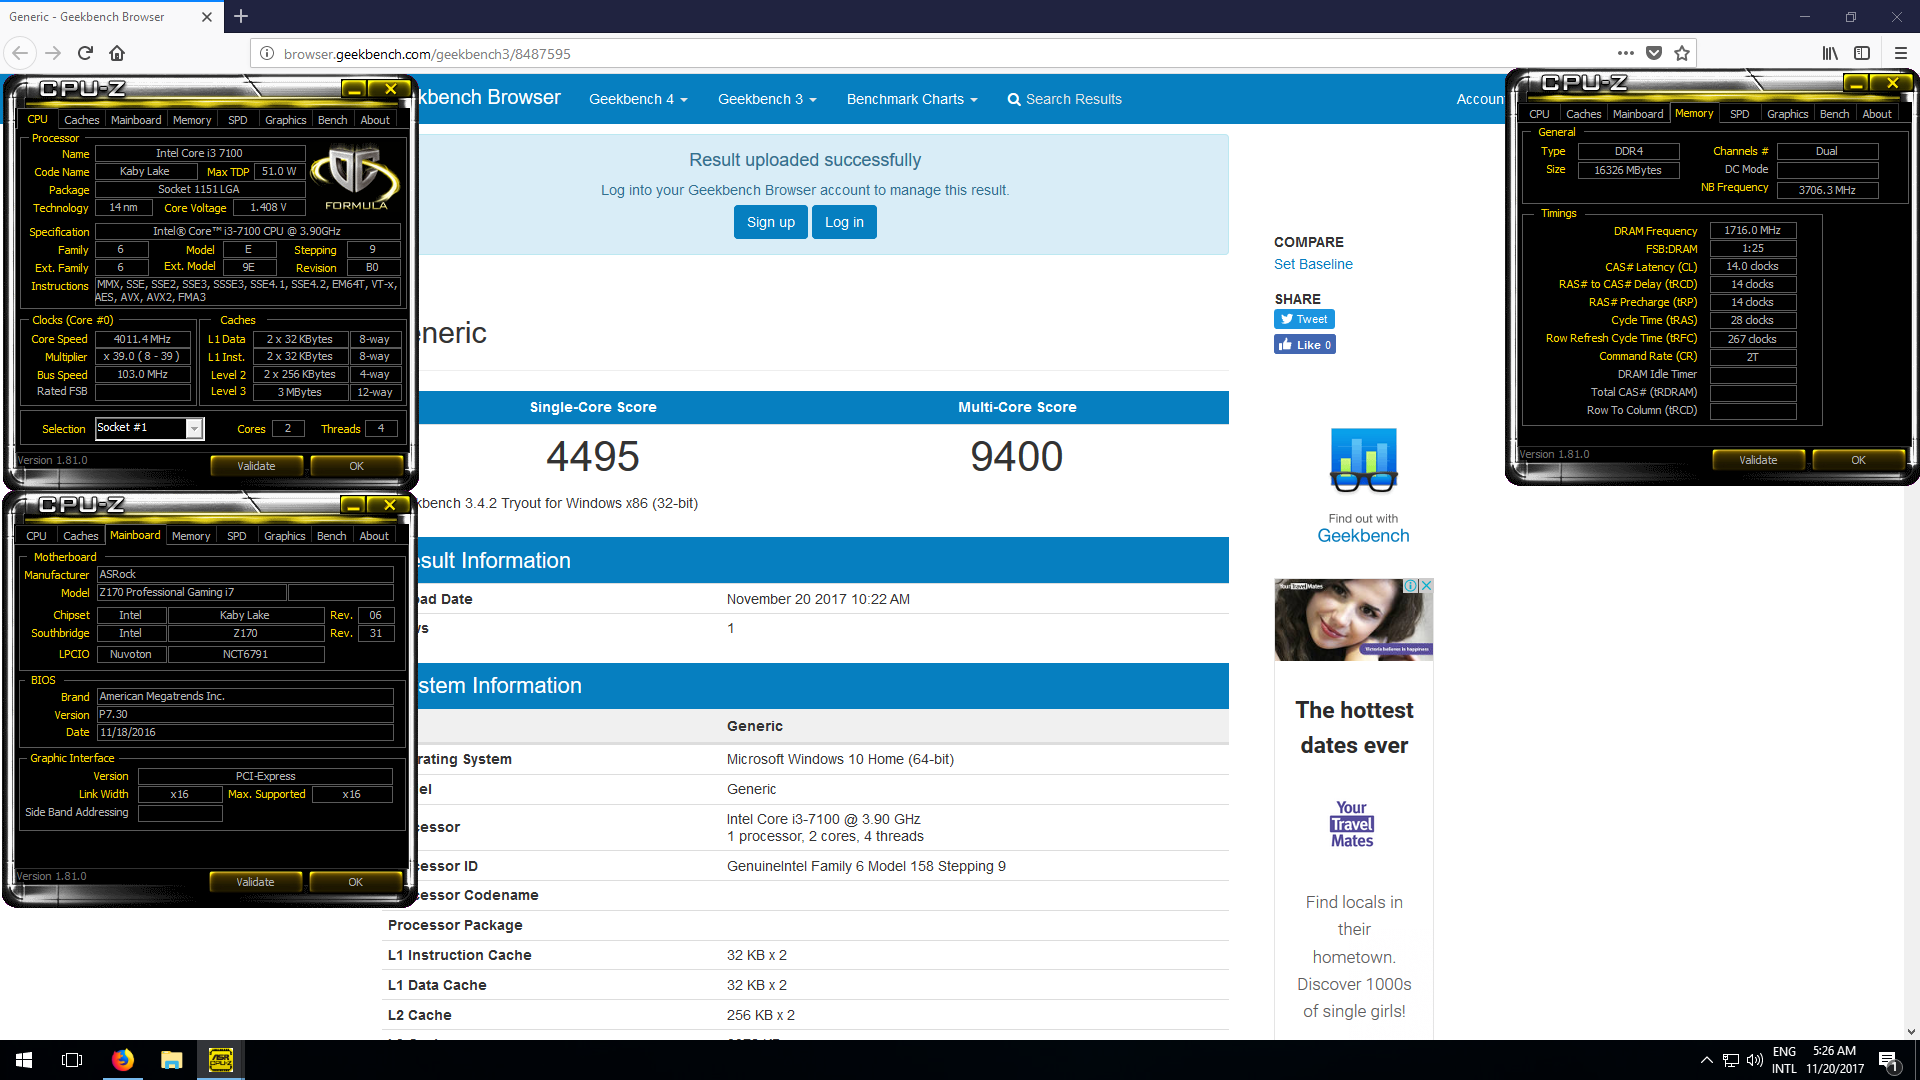The image size is (1920, 1080).
Task: Switch input language ENG INTL indicator
Action: click(1784, 1060)
